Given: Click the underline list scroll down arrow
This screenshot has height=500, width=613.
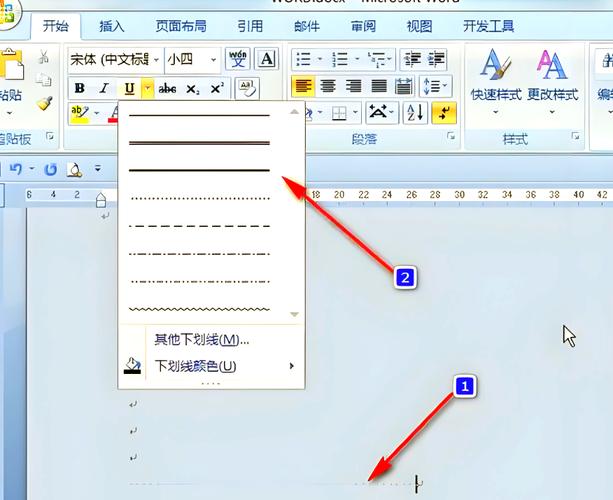Looking at the screenshot, I should pos(295,314).
